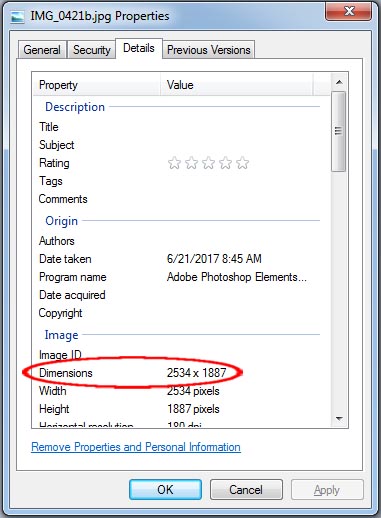381x518 pixels.
Task: Select the Dimensions property label
Action: [x=66, y=373]
